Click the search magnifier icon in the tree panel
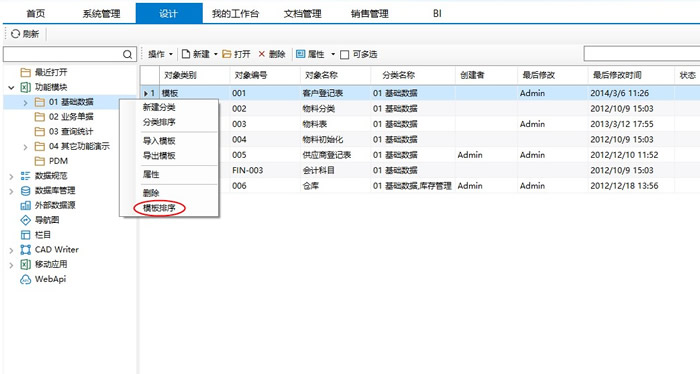 coord(127,54)
